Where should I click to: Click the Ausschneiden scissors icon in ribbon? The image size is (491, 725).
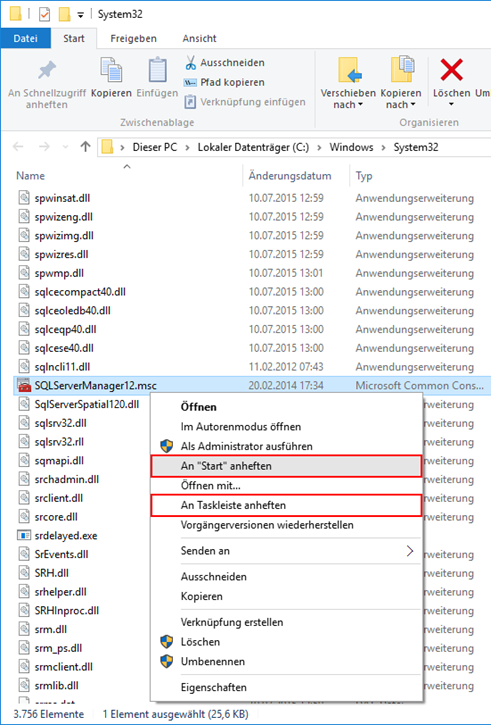(190, 63)
